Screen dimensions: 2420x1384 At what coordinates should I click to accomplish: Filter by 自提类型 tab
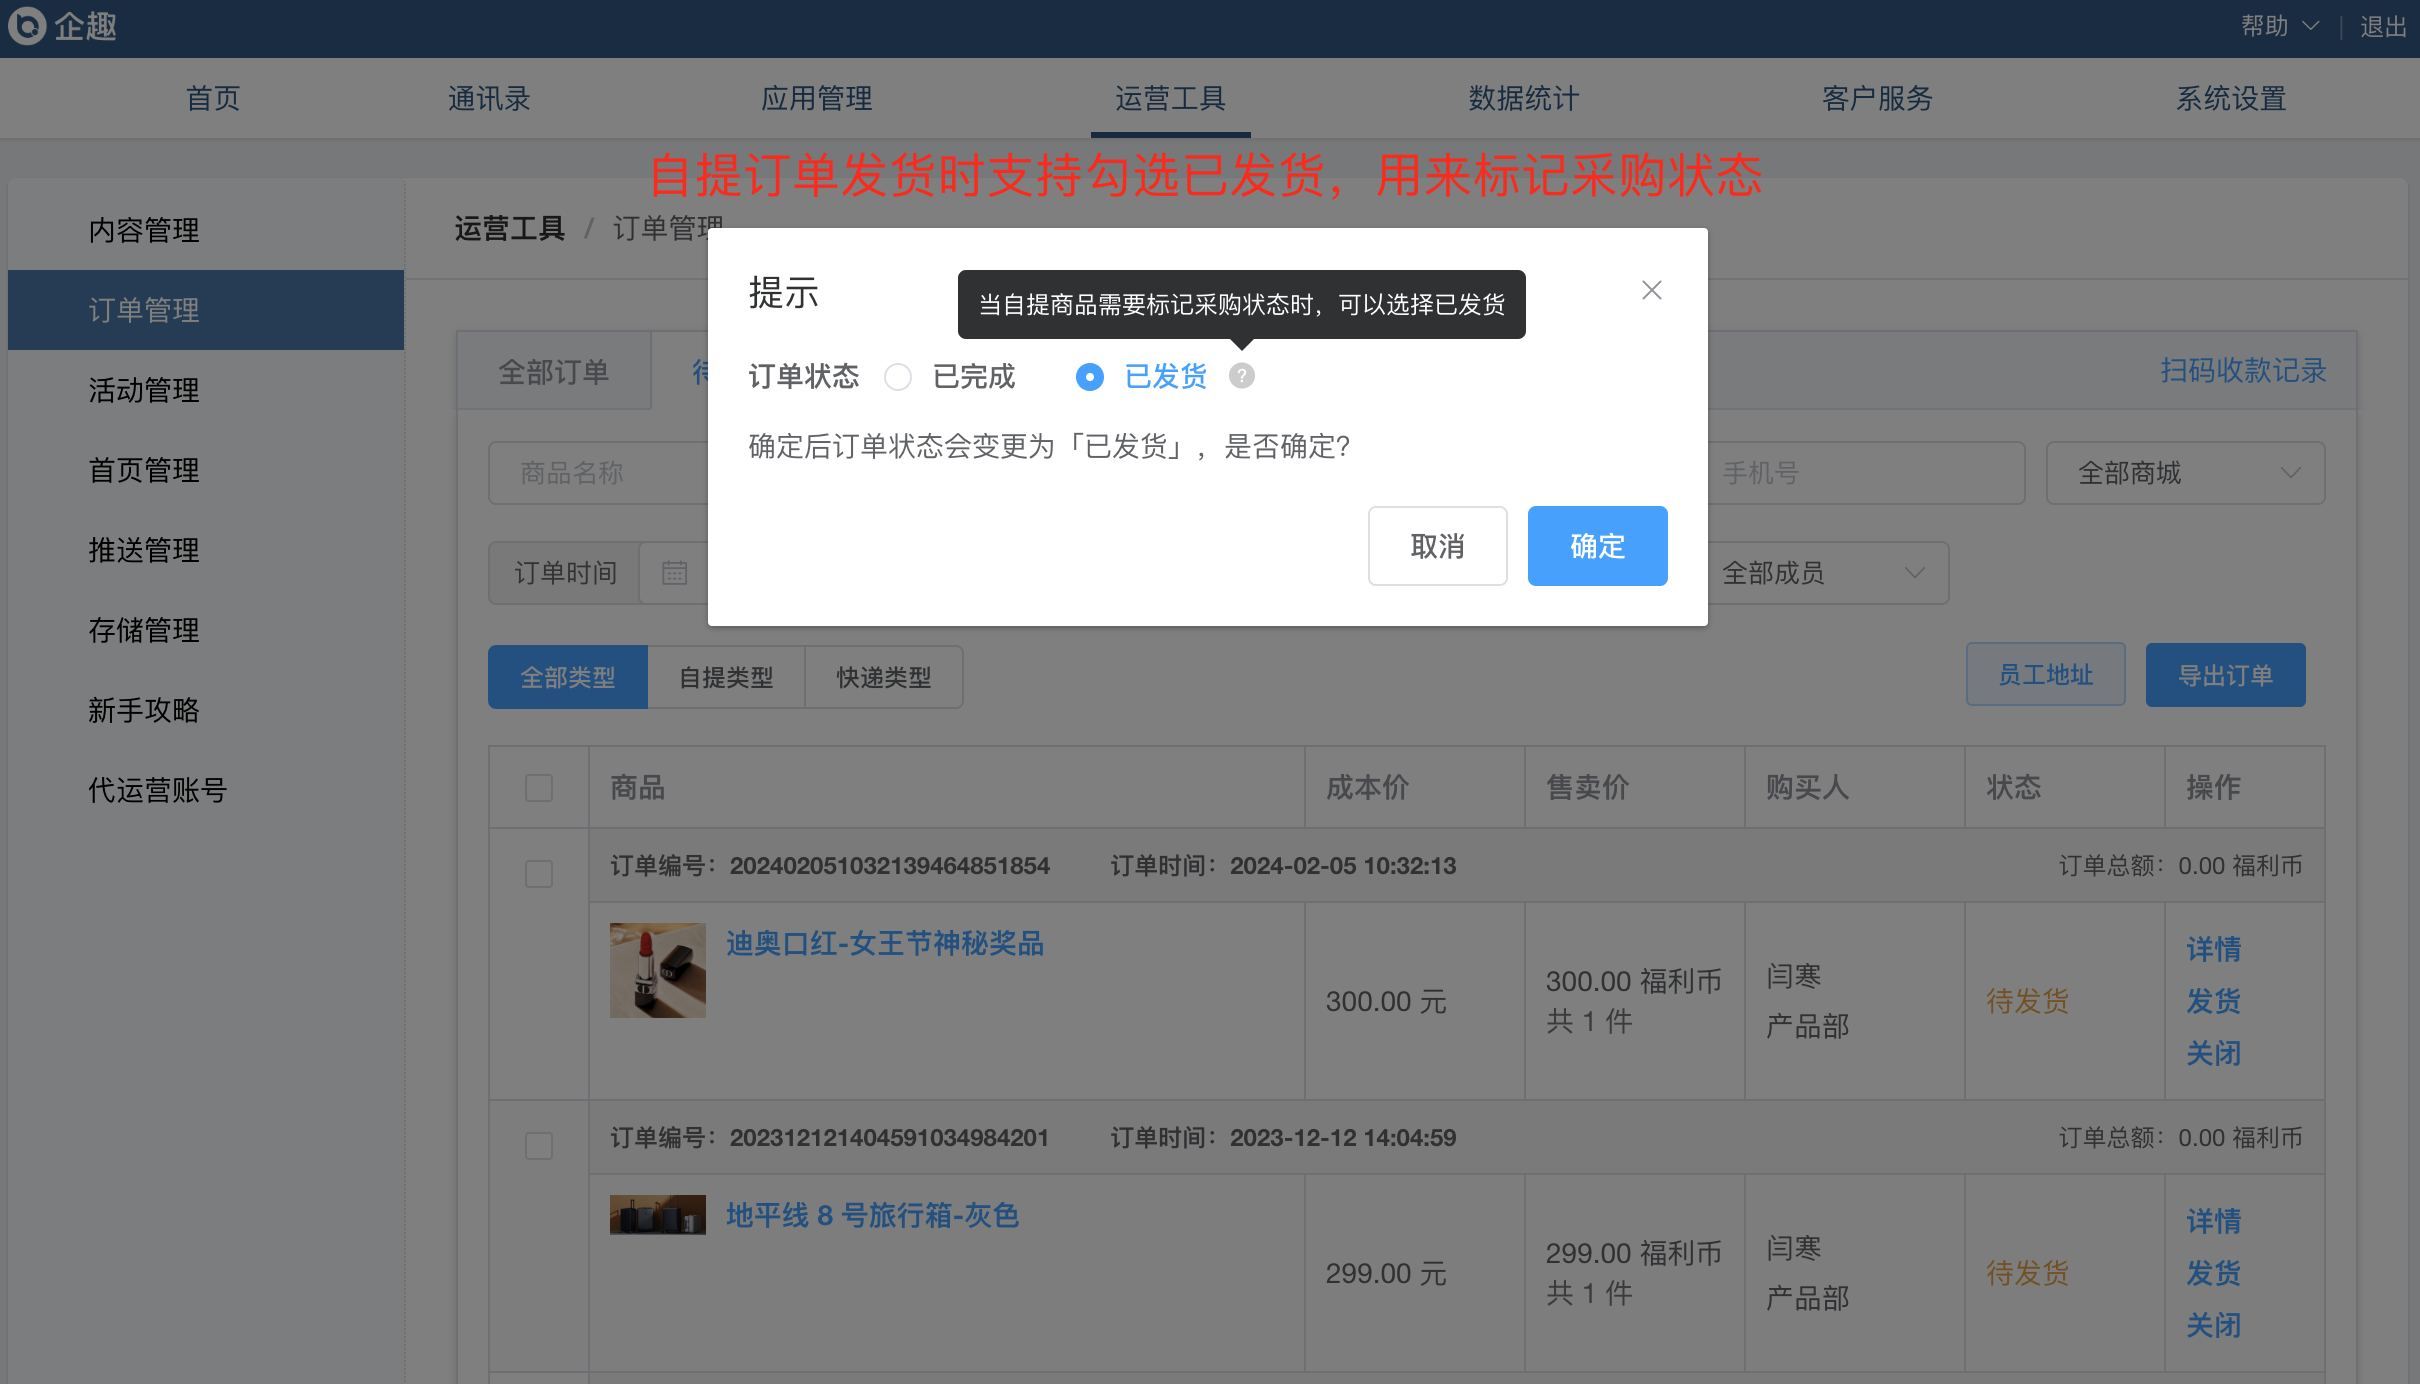pos(726,677)
